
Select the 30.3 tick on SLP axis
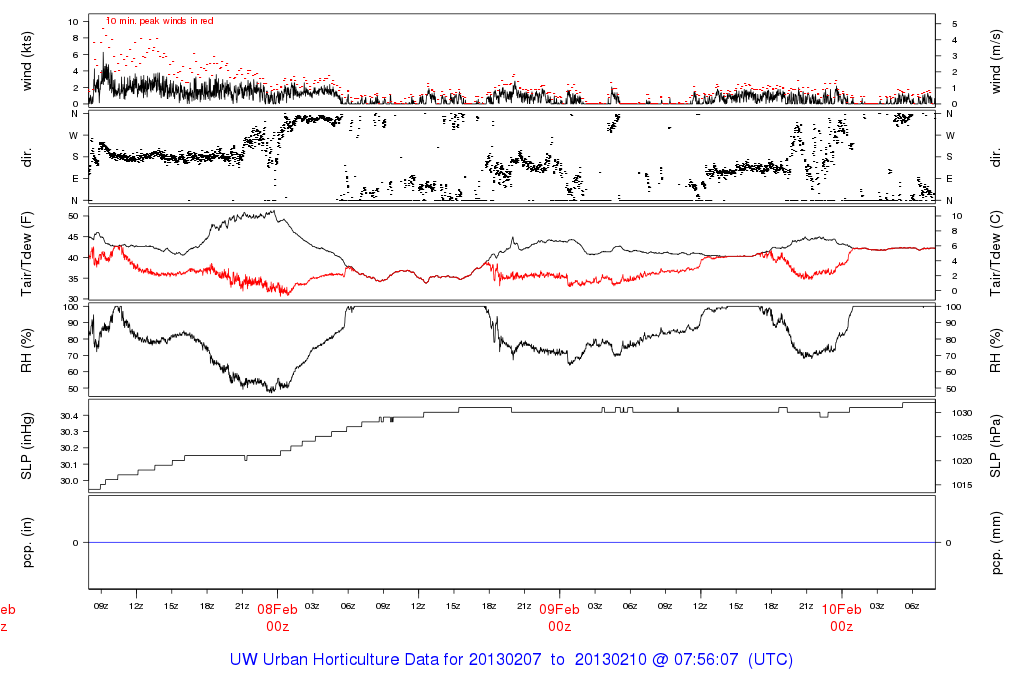(70, 432)
